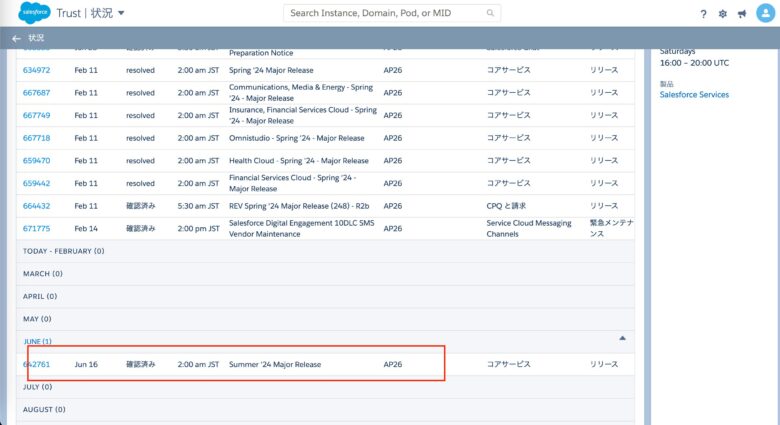780x425 pixels.
Task: Select the Summer '24 Major Release text
Action: 275,364
